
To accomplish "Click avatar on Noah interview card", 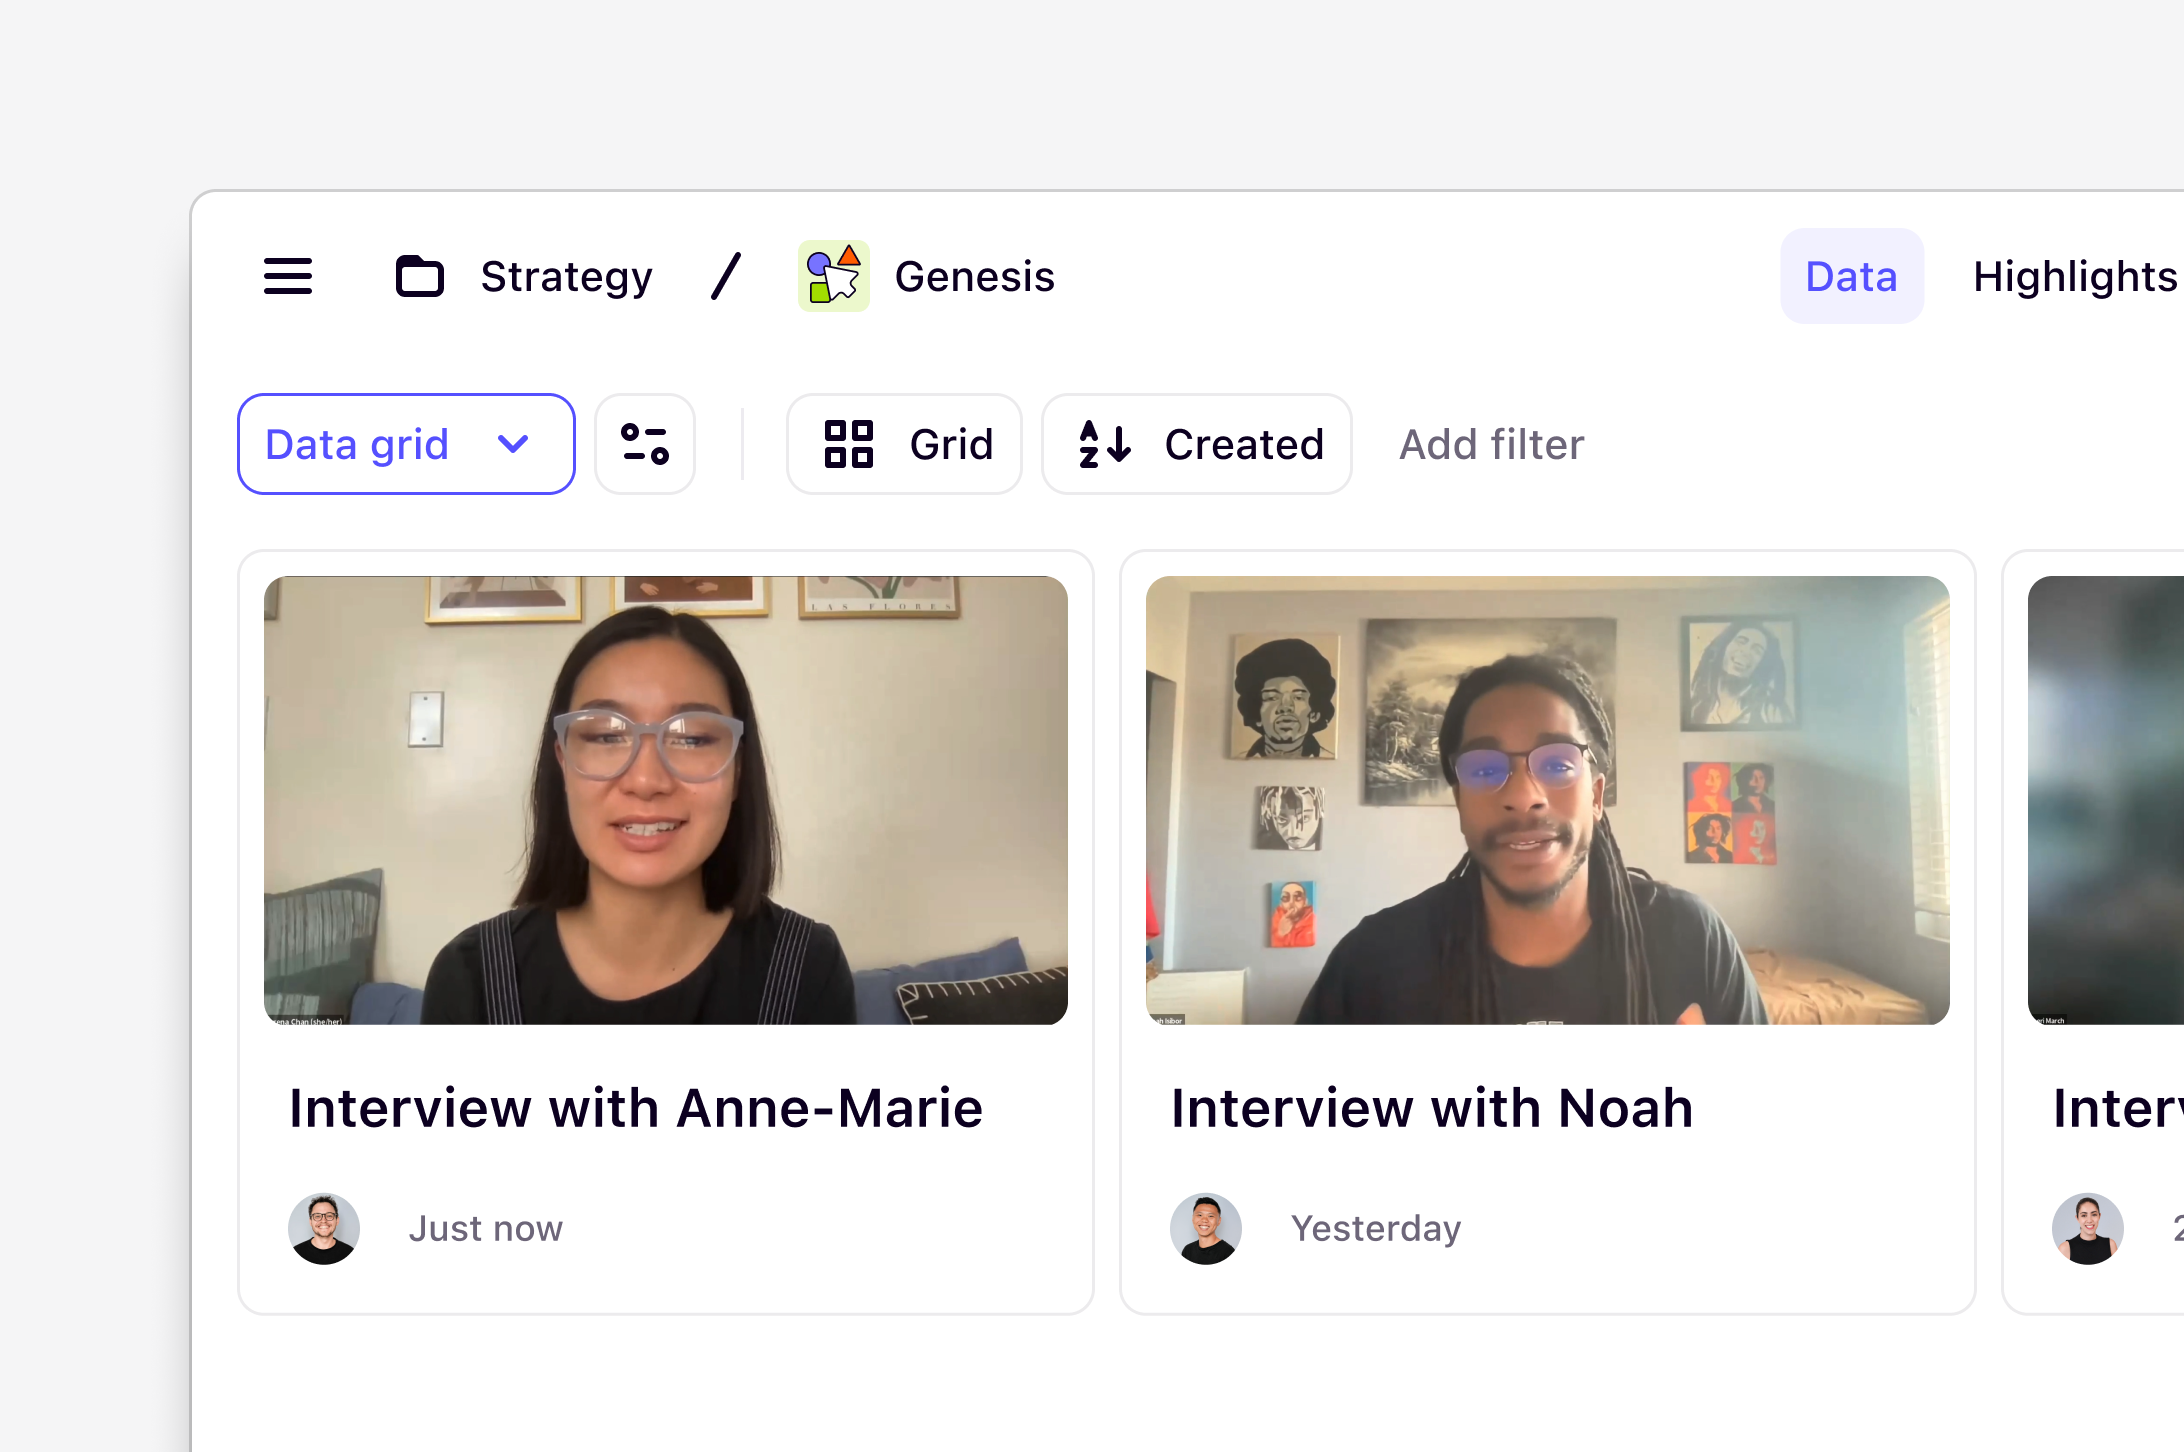I will 1206,1228.
